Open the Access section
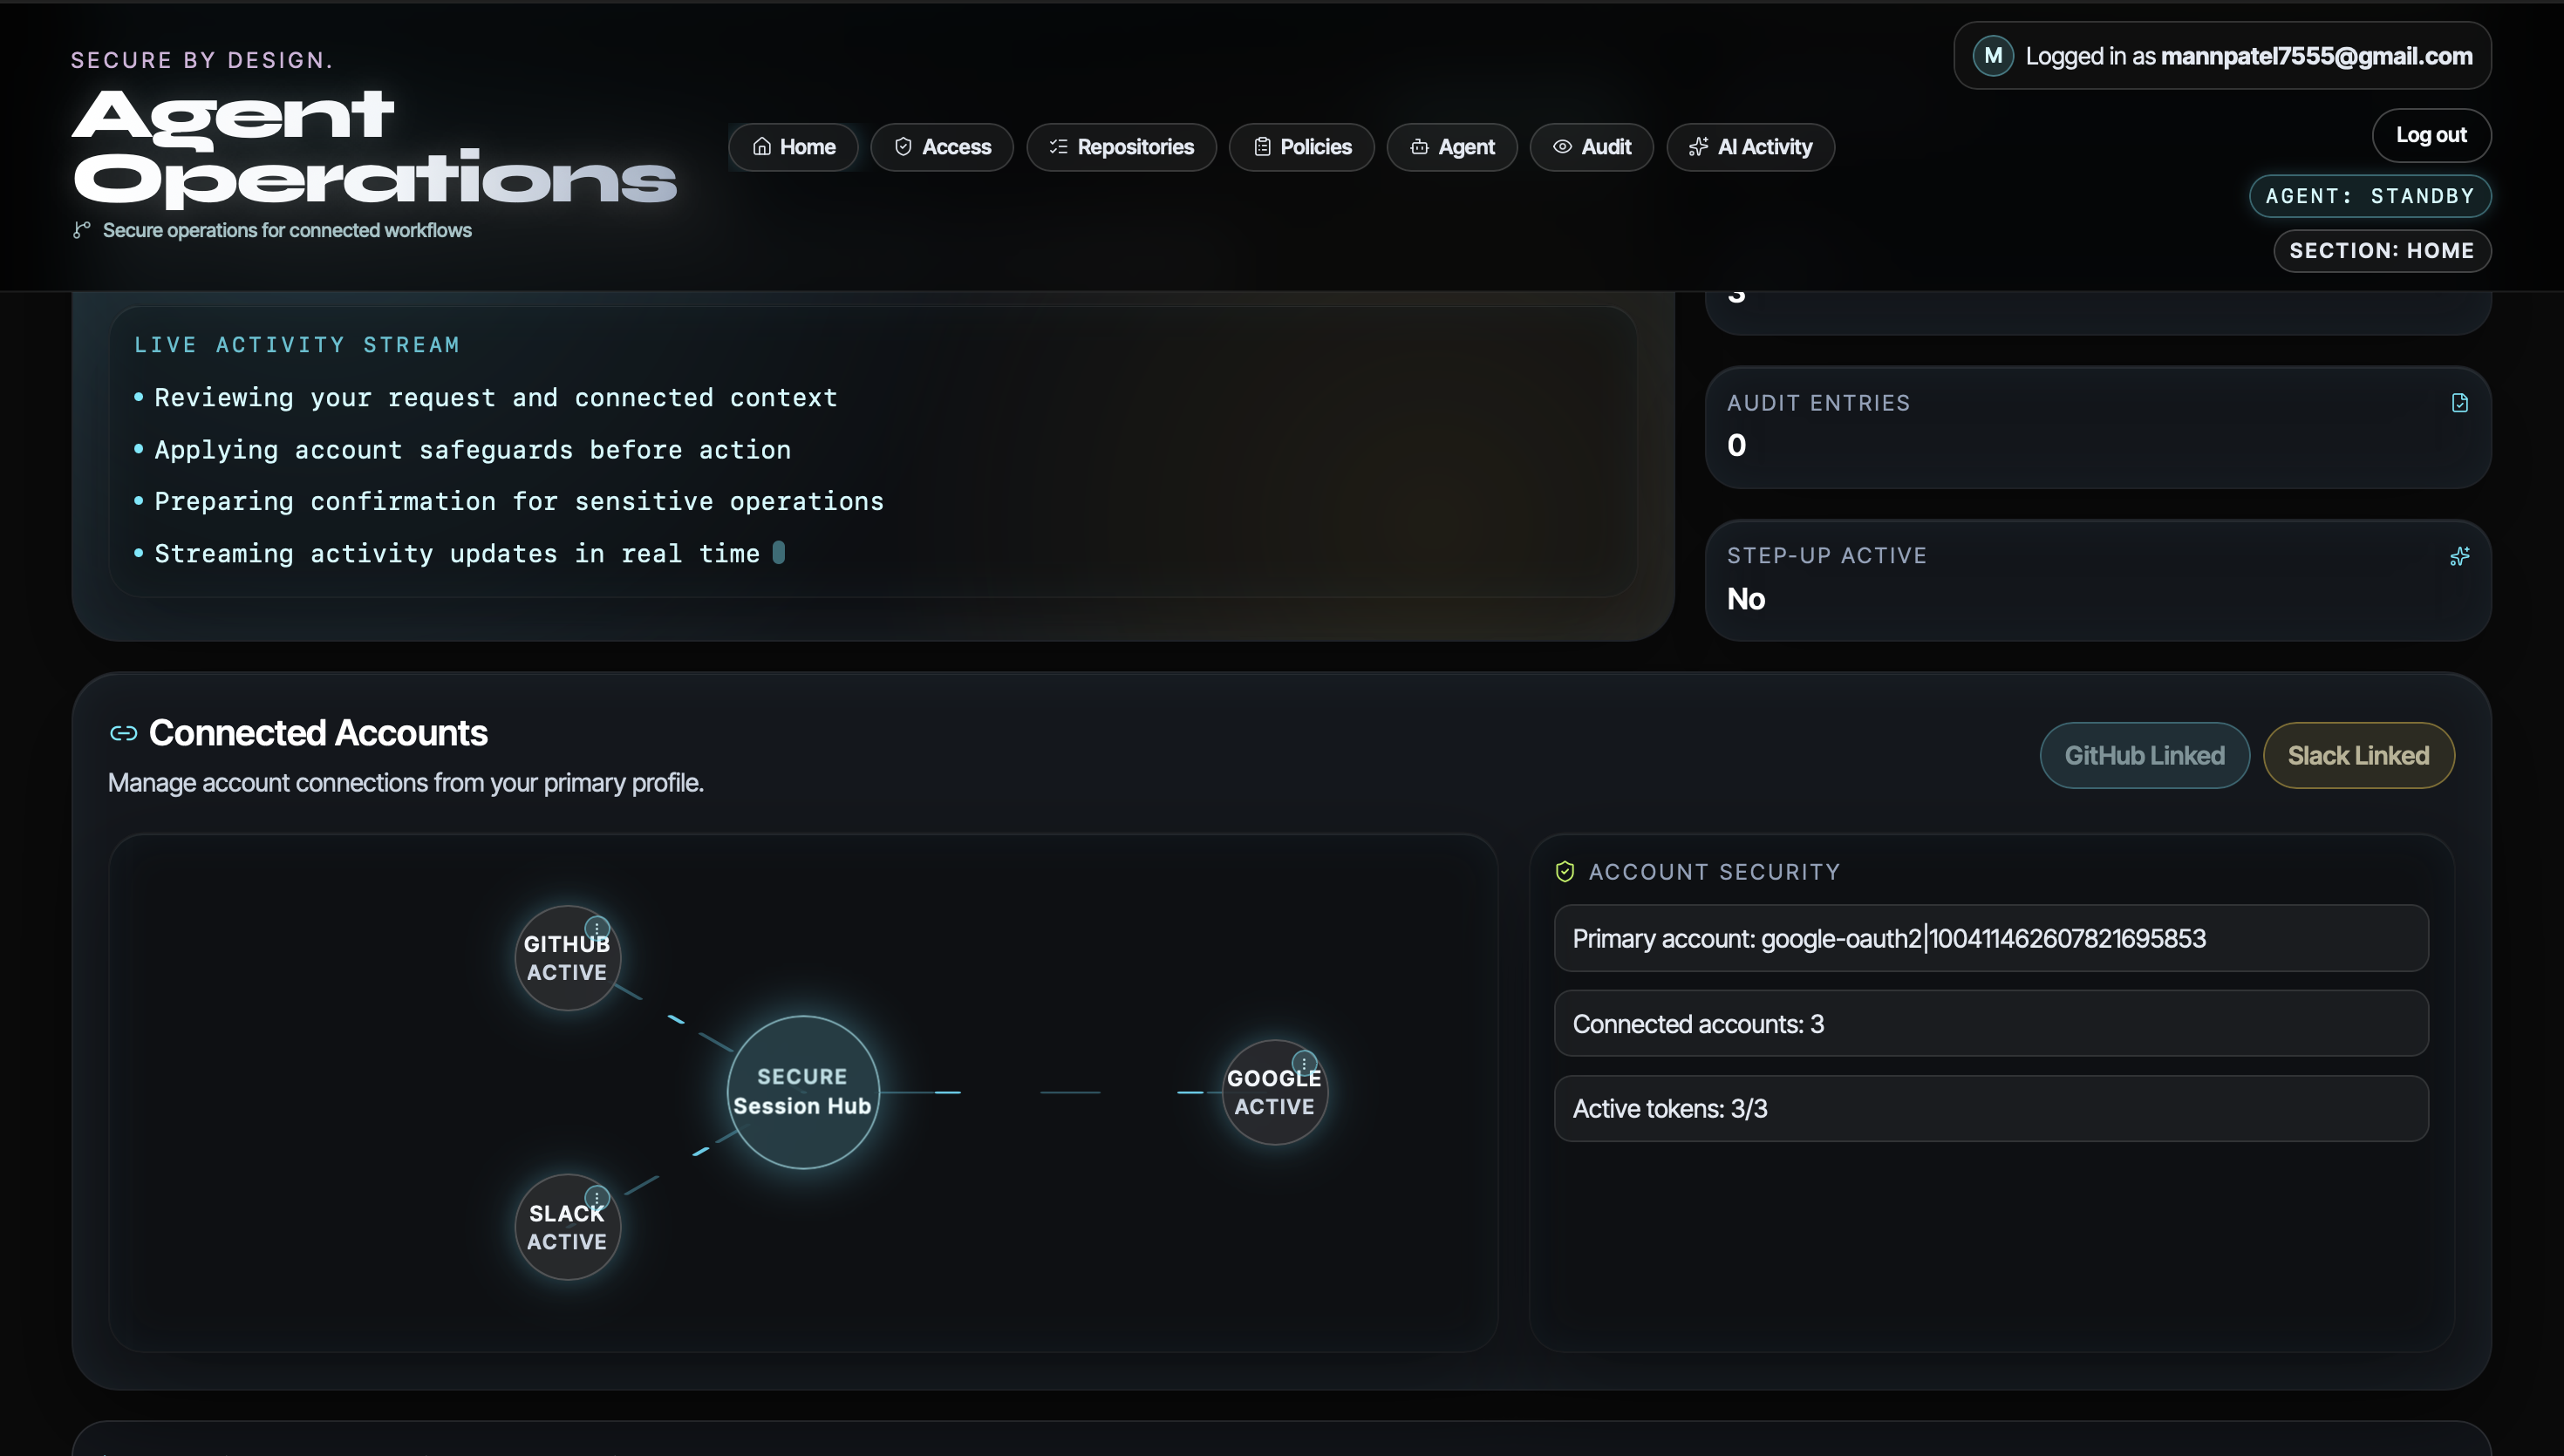This screenshot has height=1456, width=2564. pos(941,147)
